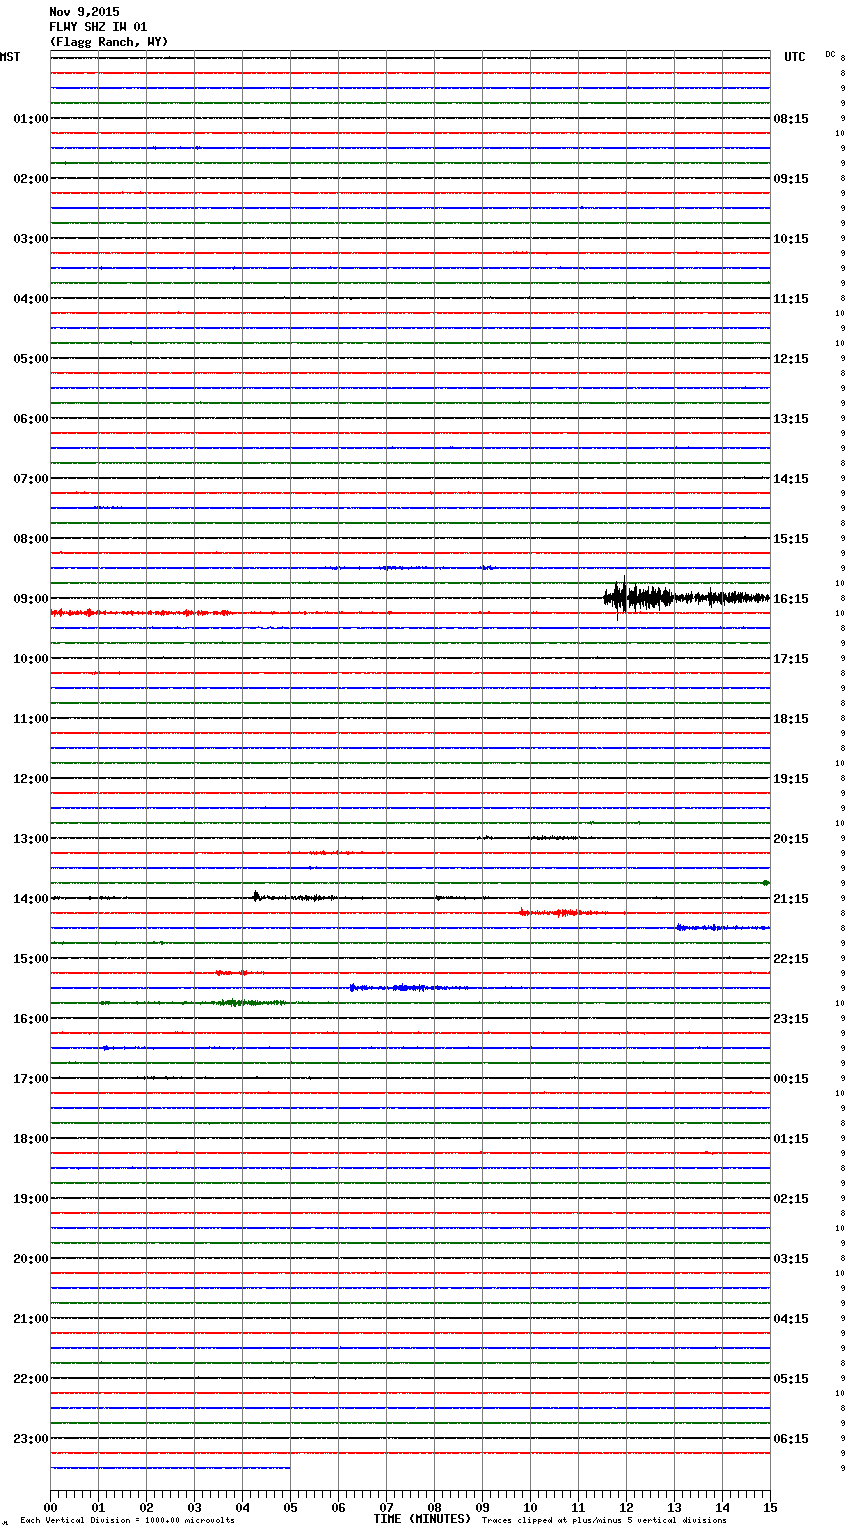Screen dimensions: 850x1534
Task: Click the end of the final blue trace
Action: pyautogui.click(x=289, y=1468)
